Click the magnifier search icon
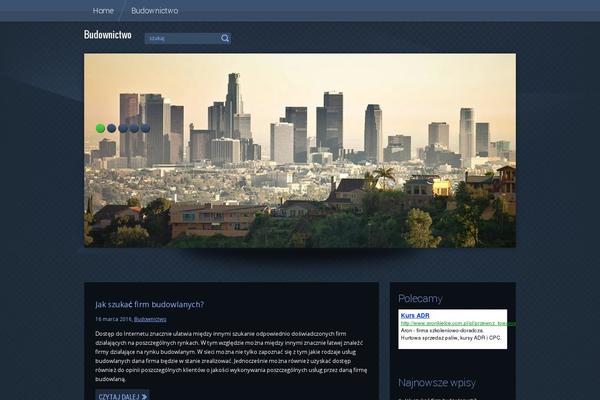The height and width of the screenshot is (400, 600). pyautogui.click(x=225, y=38)
